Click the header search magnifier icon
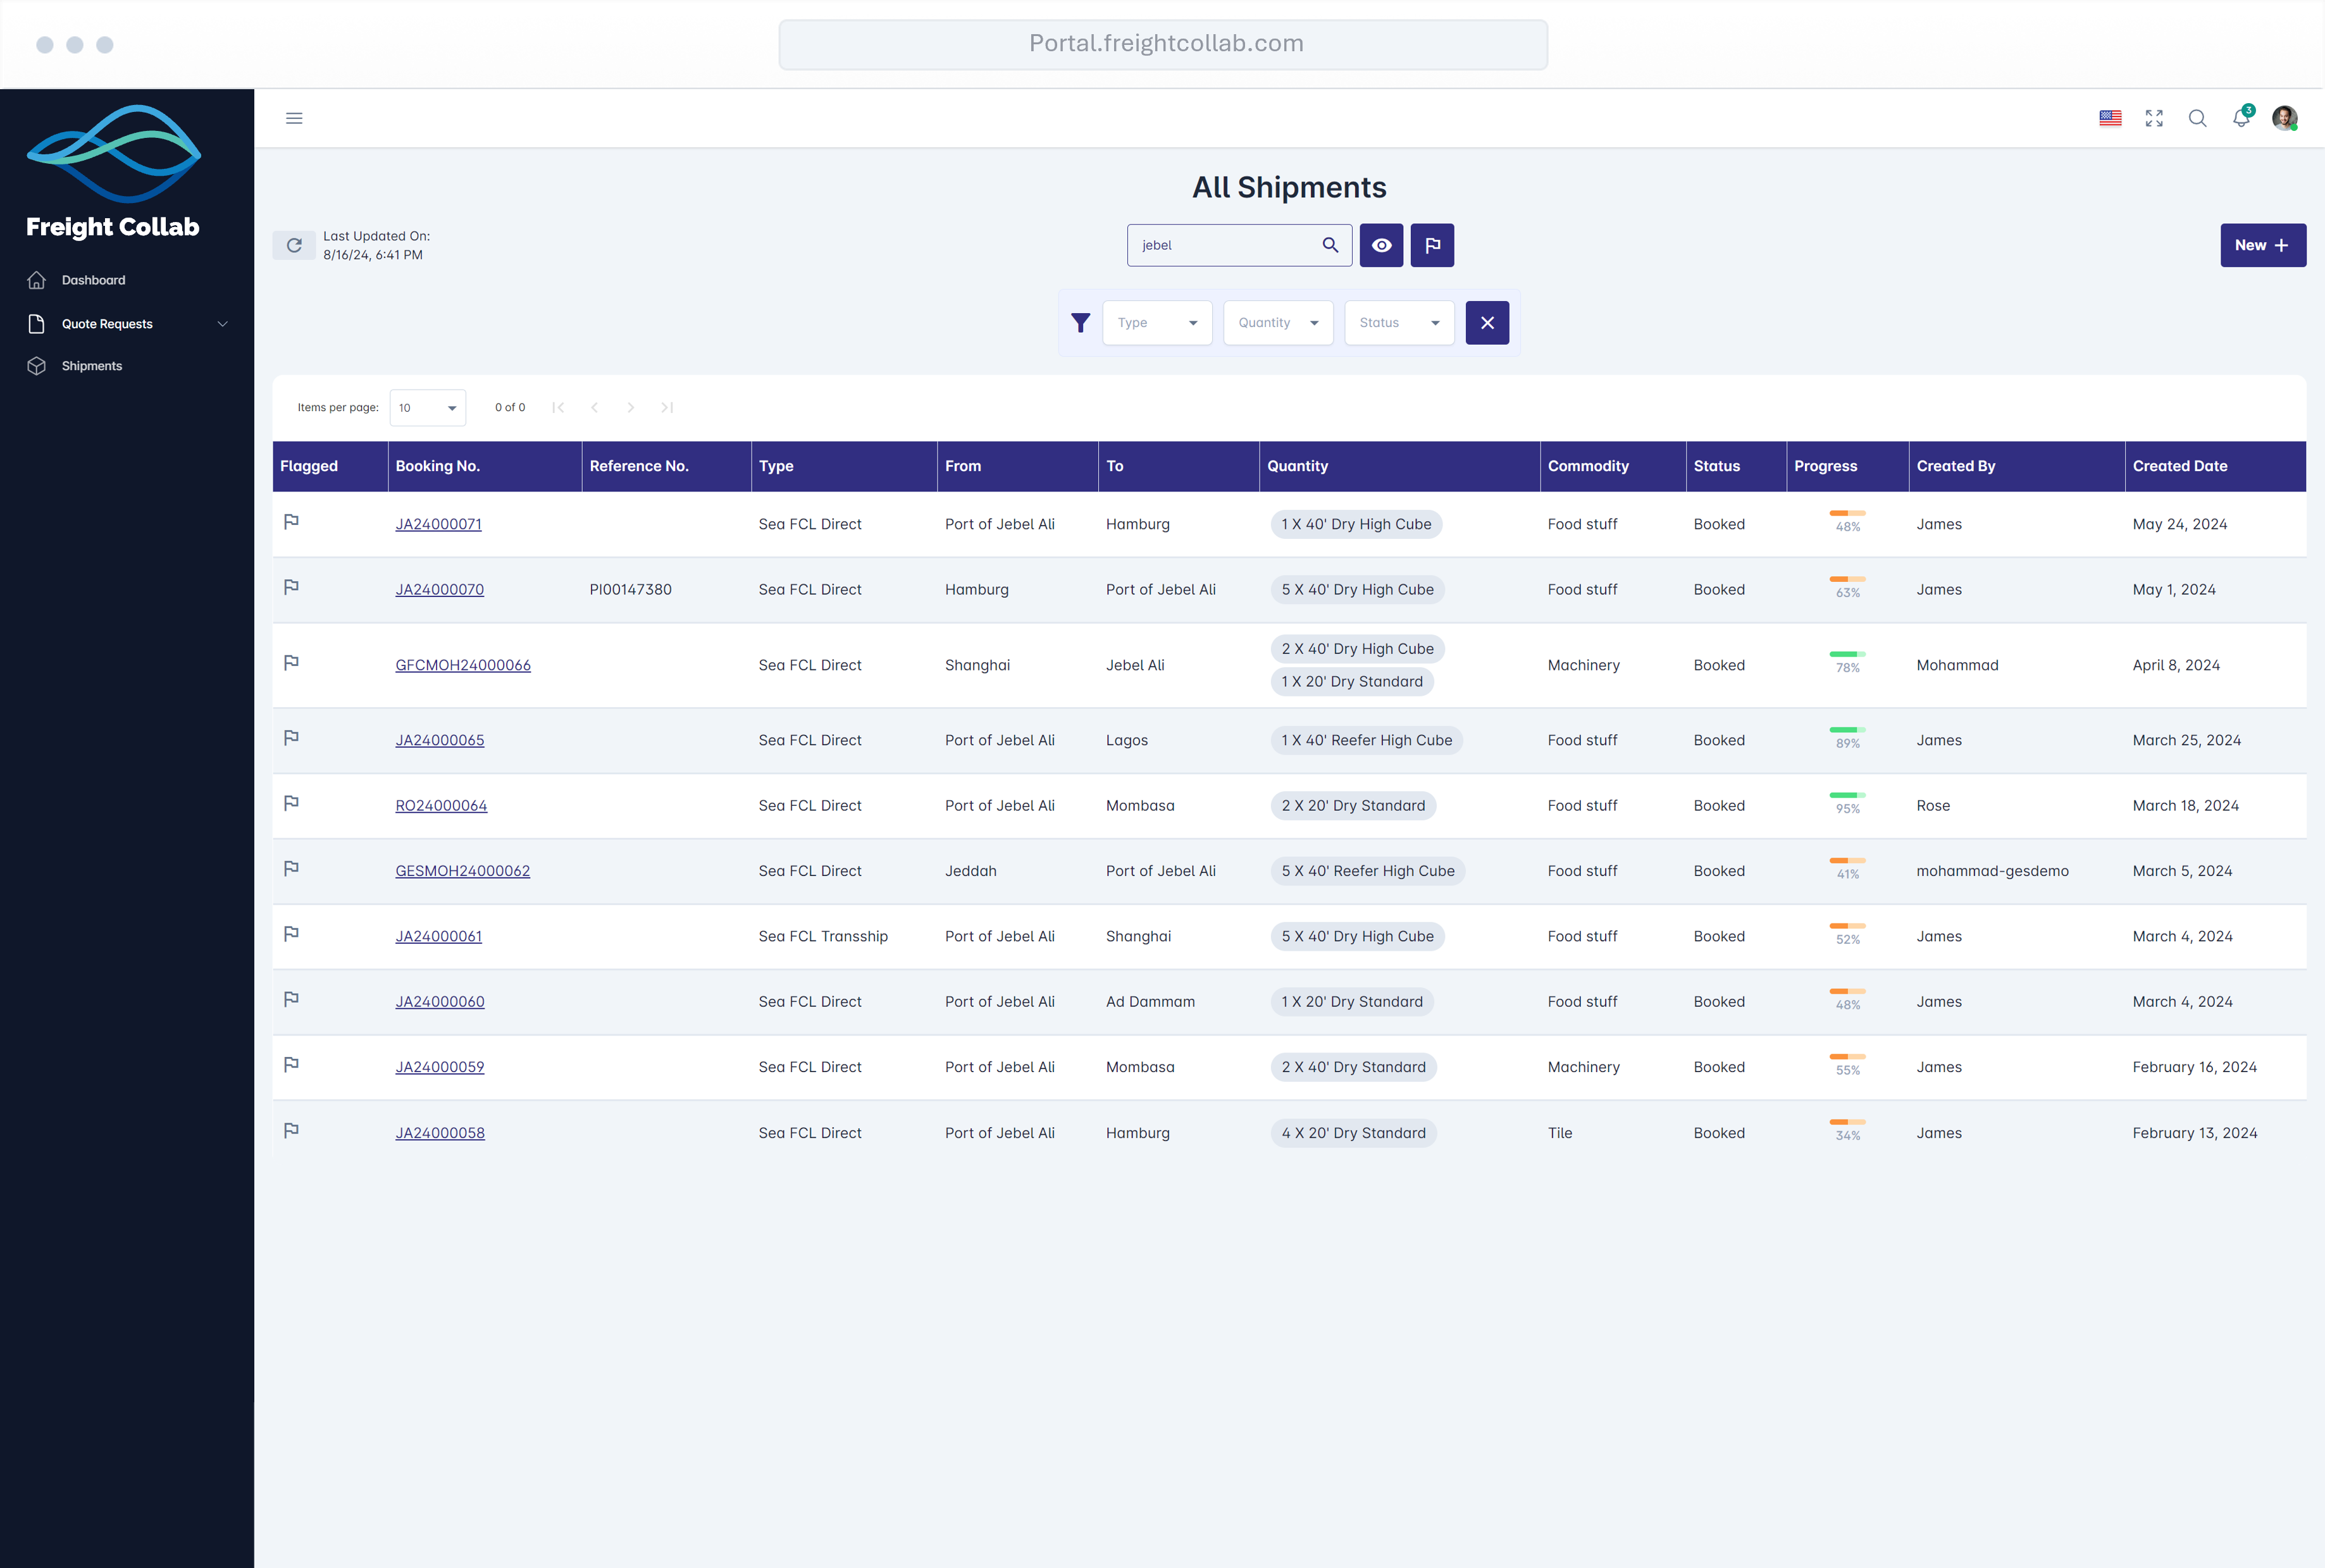Image resolution: width=2325 pixels, height=1568 pixels. pyautogui.click(x=2197, y=118)
